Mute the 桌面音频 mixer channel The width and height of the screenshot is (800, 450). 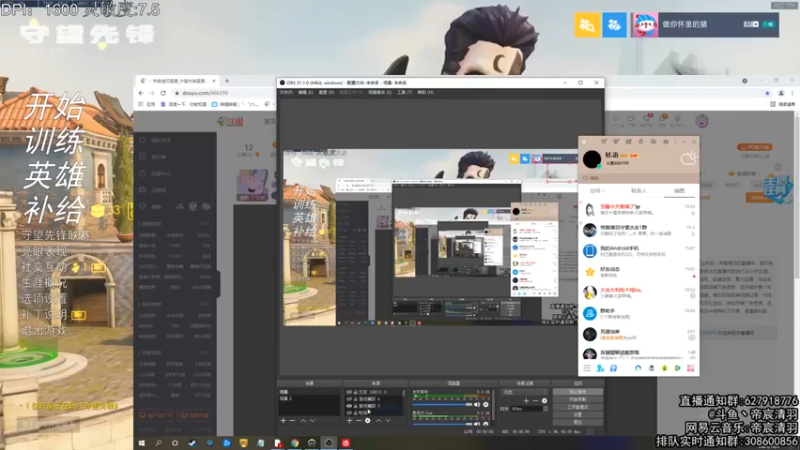click(x=477, y=405)
